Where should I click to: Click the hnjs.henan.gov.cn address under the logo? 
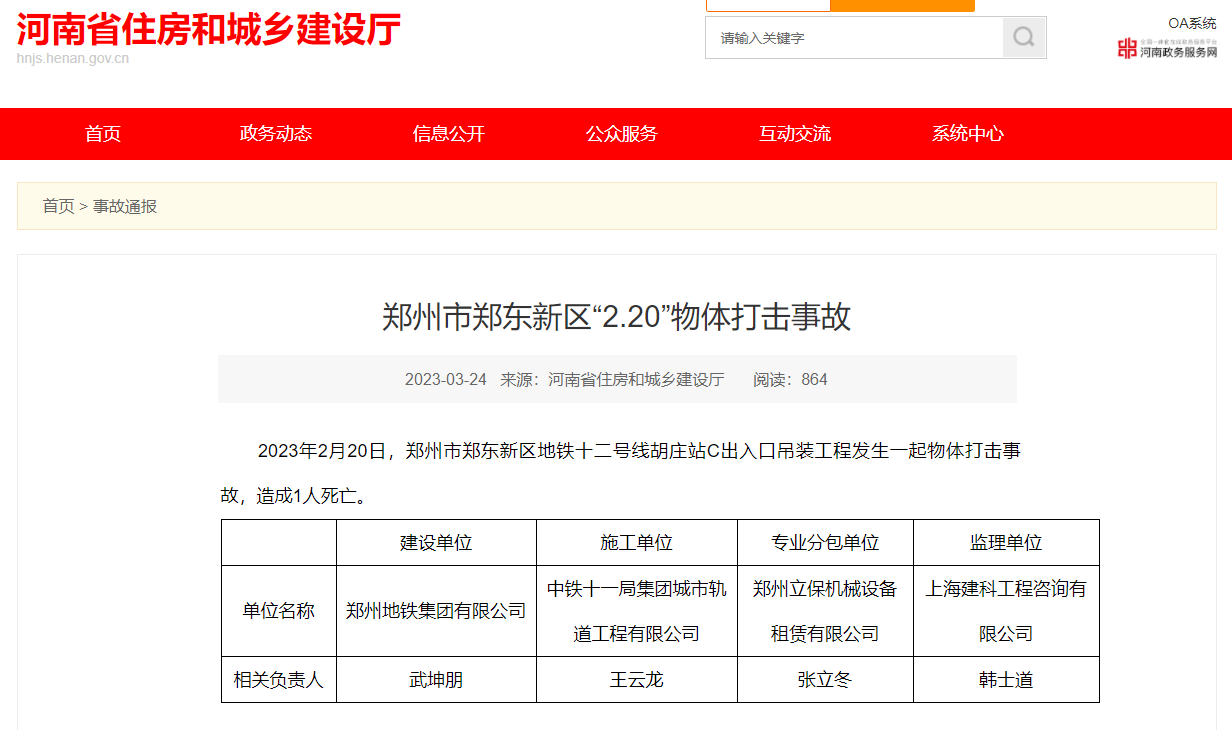click(73, 58)
